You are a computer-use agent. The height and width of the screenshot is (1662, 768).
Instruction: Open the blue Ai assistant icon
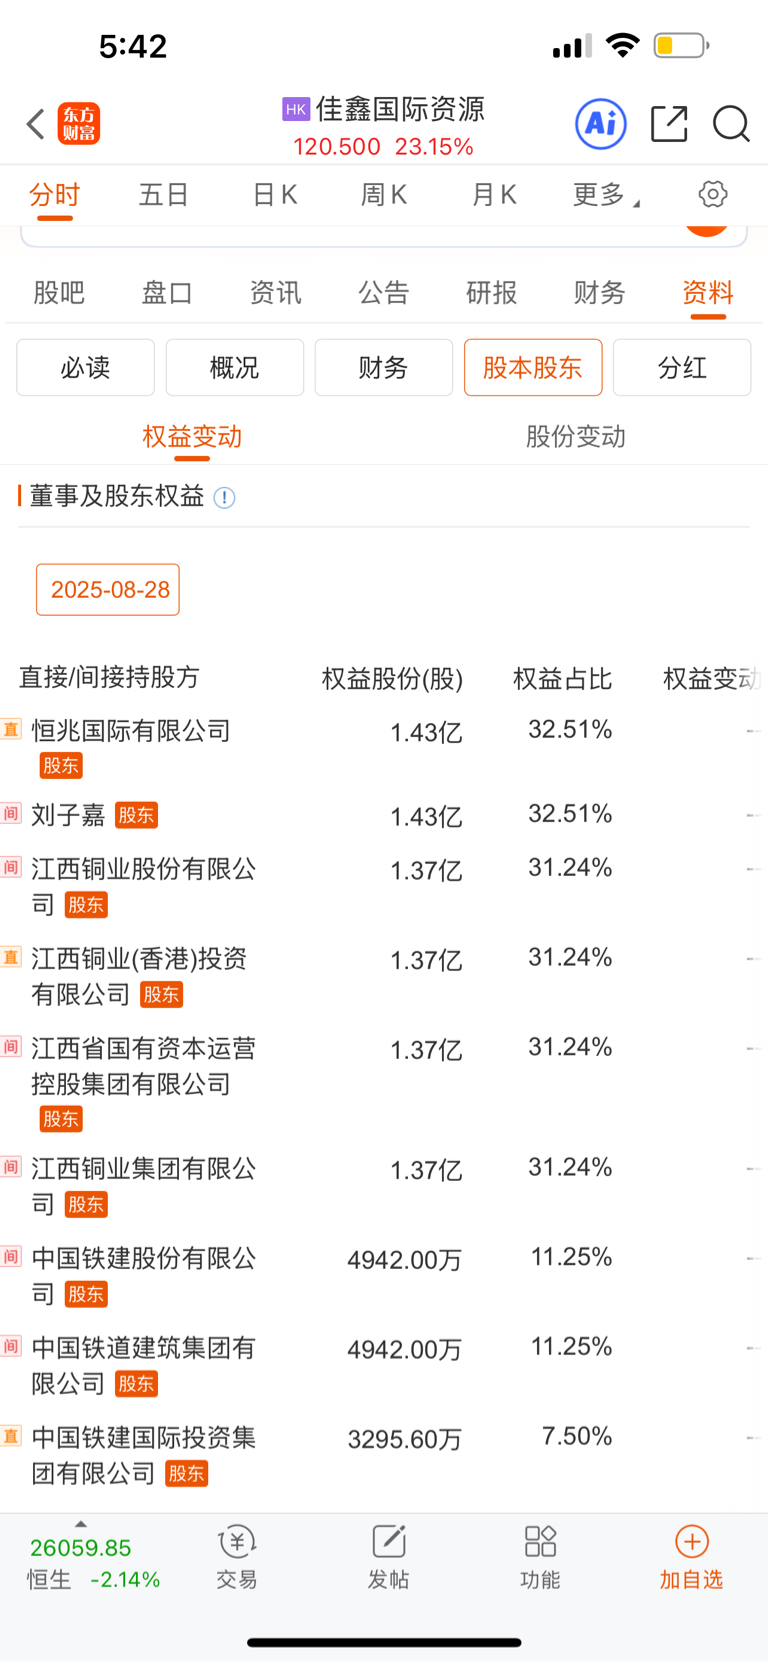pyautogui.click(x=601, y=124)
